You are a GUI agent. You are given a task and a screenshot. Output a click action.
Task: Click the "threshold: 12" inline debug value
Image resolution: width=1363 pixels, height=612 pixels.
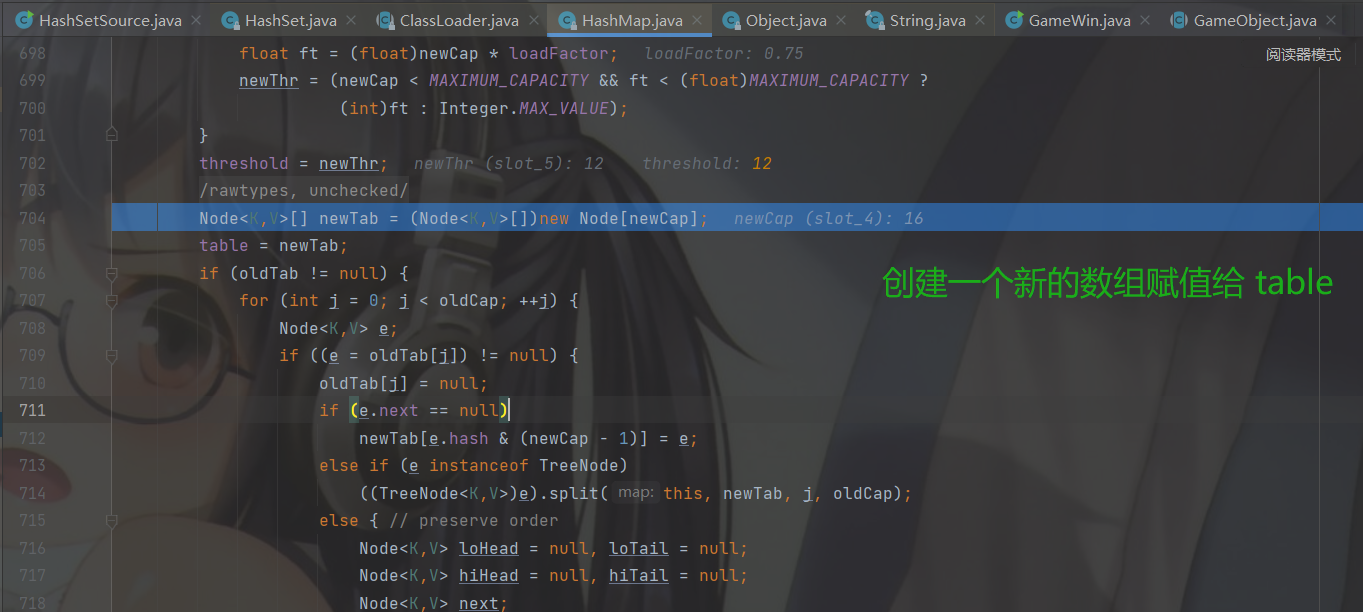click(707, 163)
